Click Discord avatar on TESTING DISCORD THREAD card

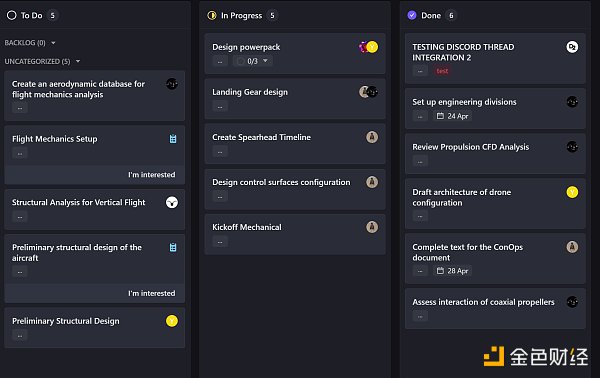point(572,47)
